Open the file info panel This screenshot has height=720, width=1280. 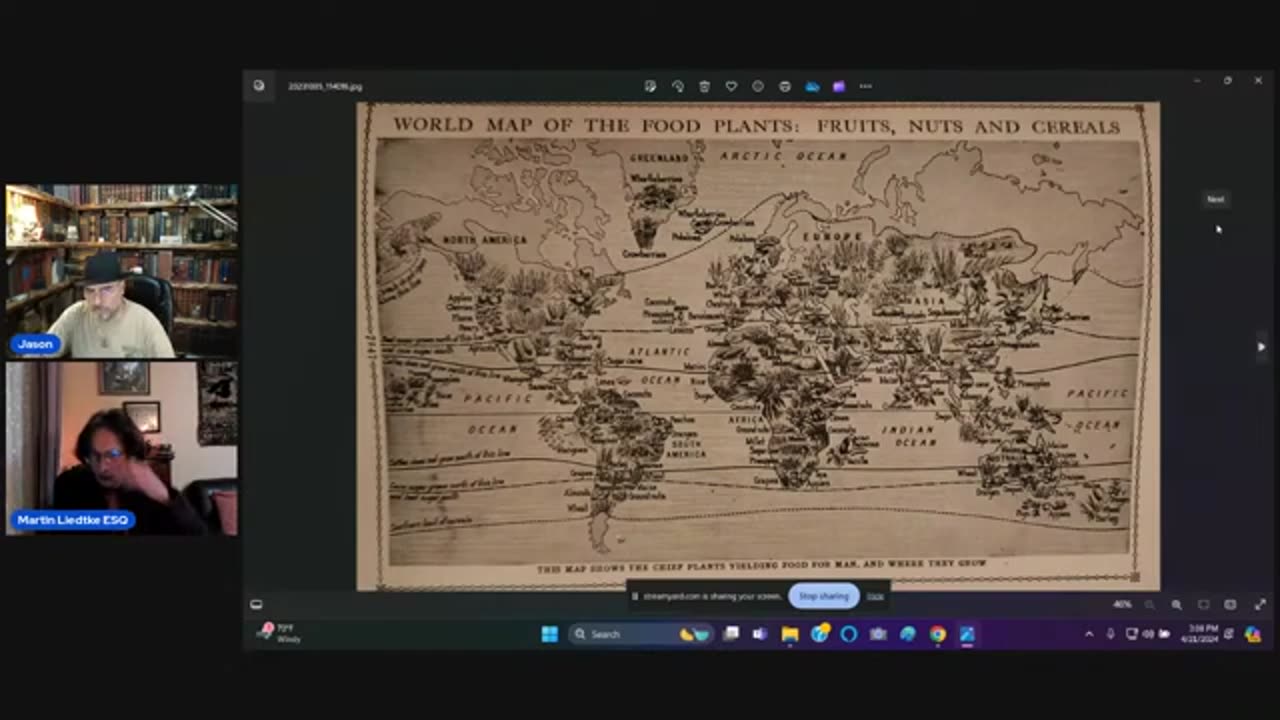pyautogui.click(x=758, y=86)
